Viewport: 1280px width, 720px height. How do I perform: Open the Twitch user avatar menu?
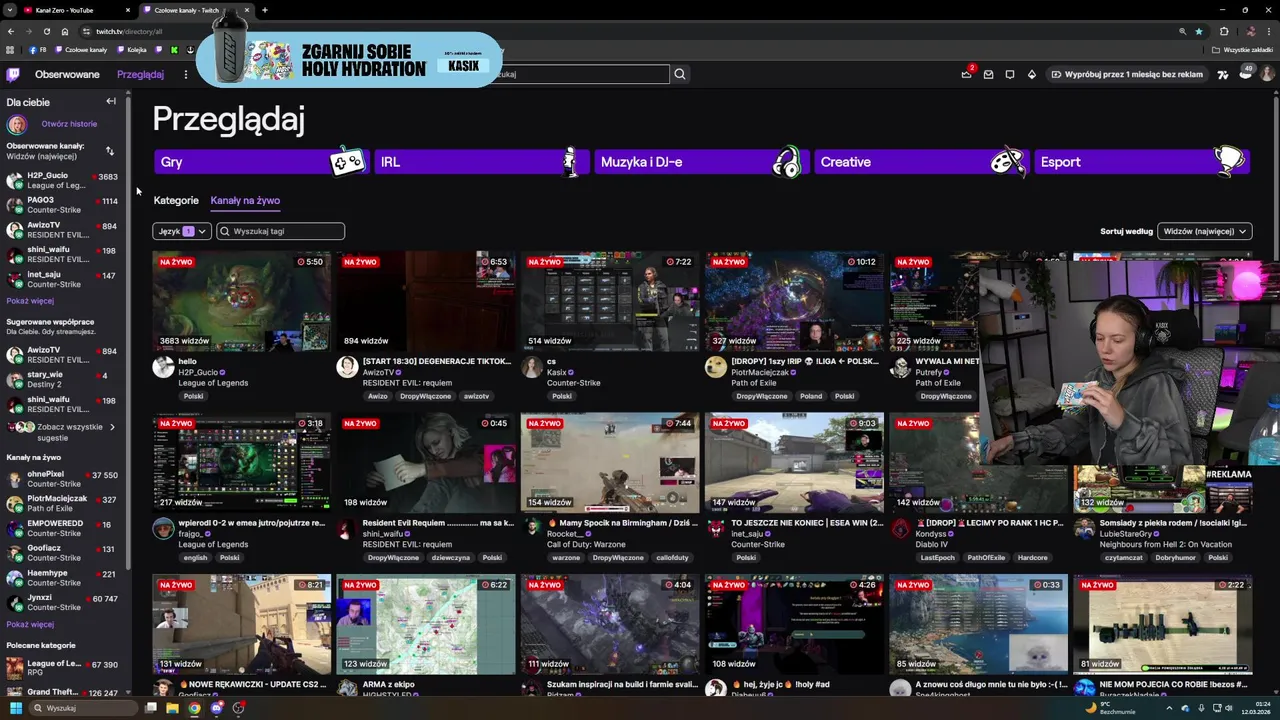[x=1267, y=74]
